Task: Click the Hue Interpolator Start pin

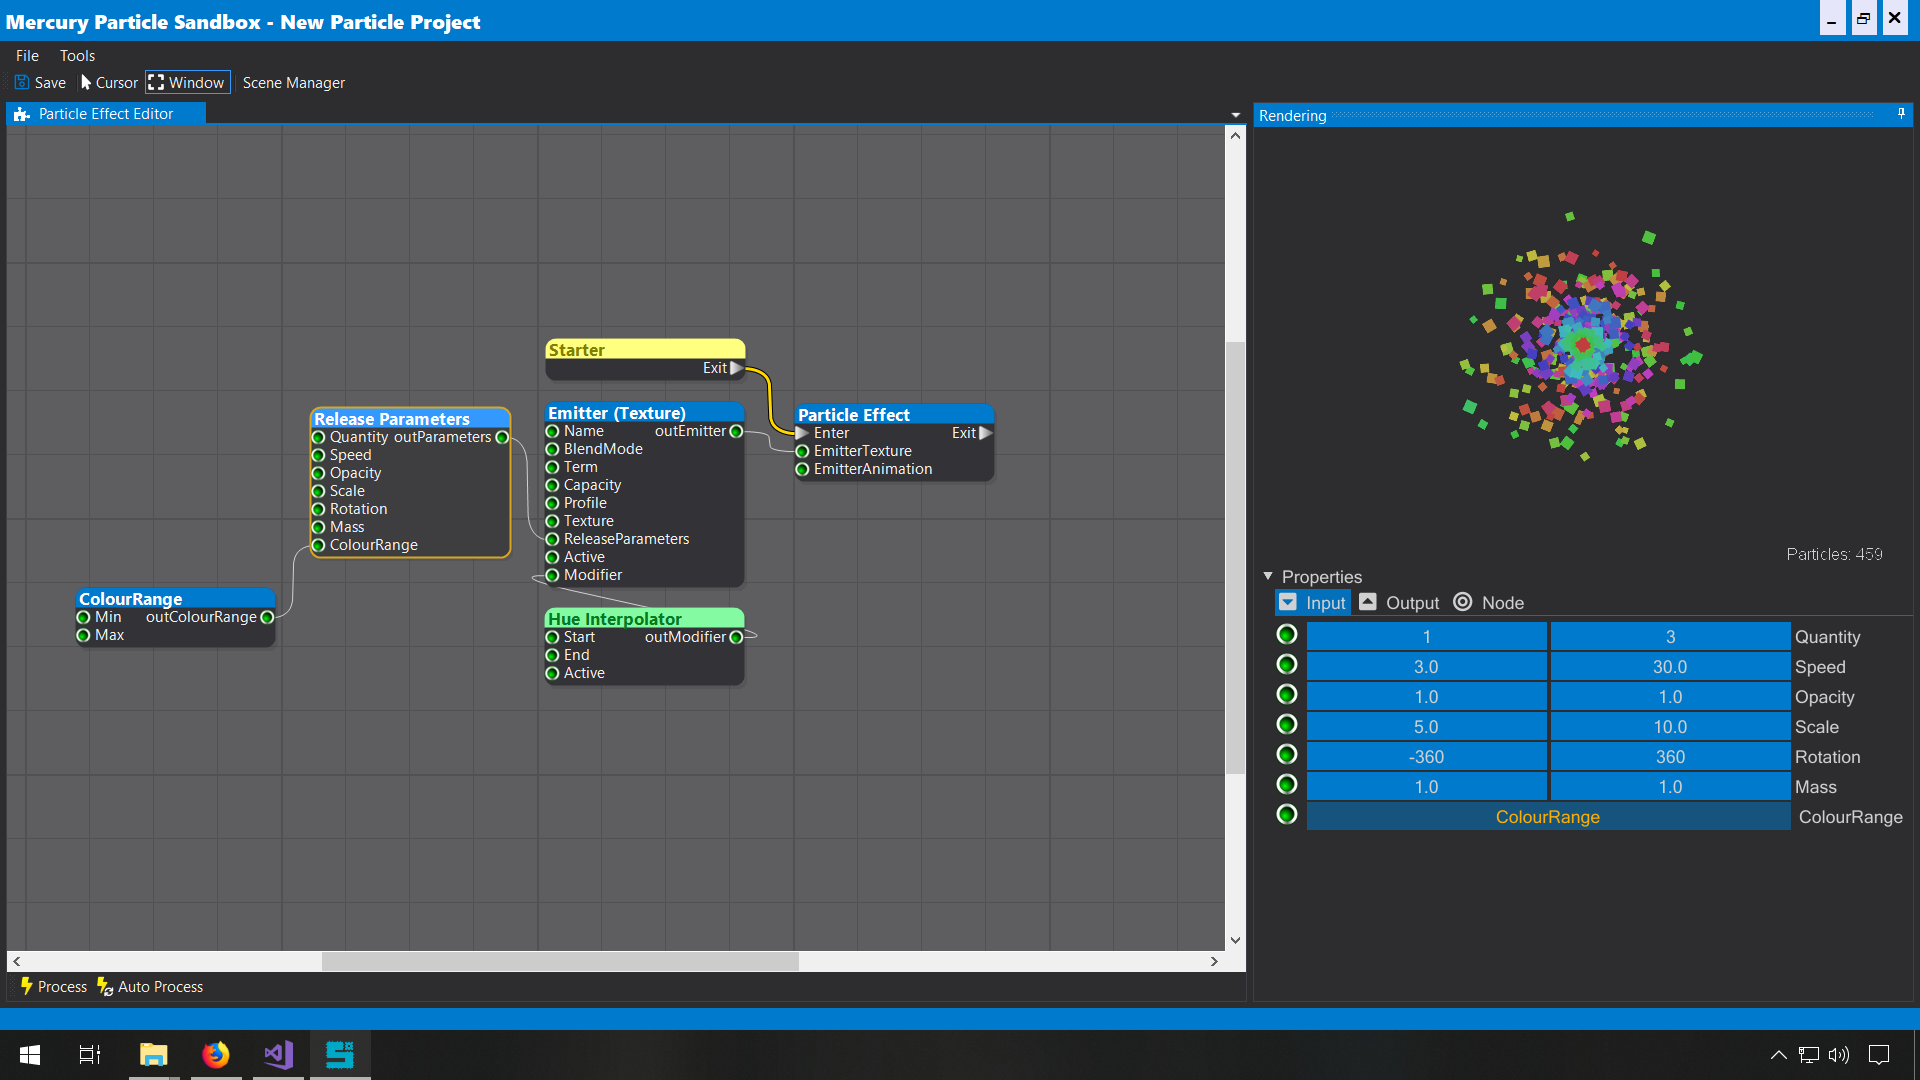Action: point(552,637)
